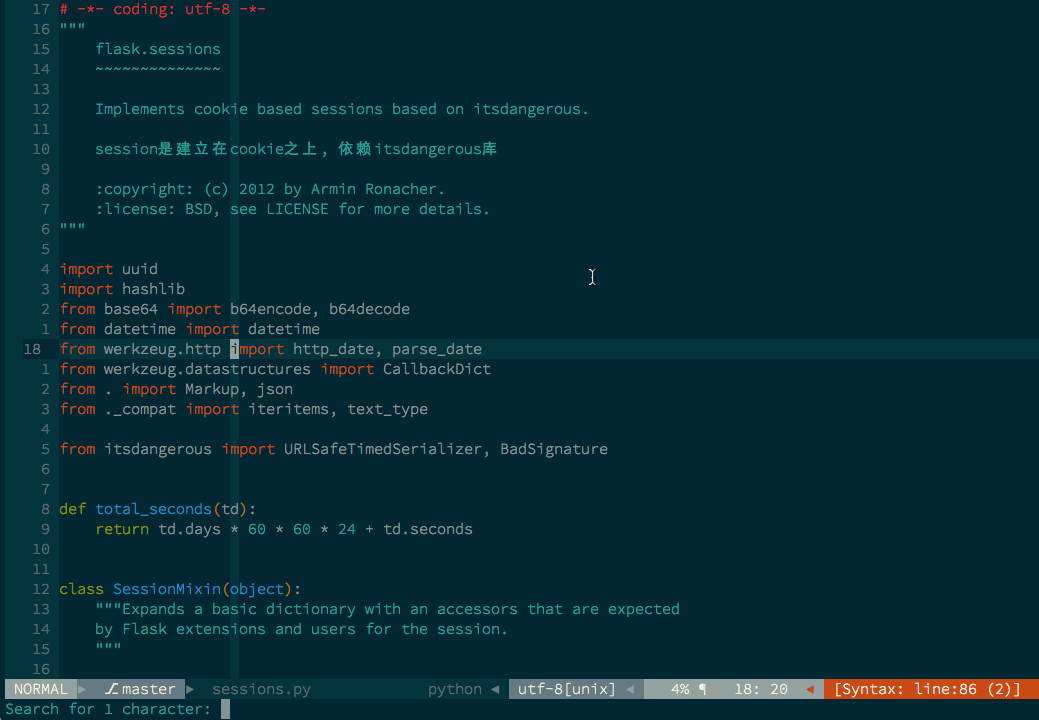Viewport: 1039px width, 720px height.
Task: Click 'hashlib' in import statement
Action: coord(153,289)
